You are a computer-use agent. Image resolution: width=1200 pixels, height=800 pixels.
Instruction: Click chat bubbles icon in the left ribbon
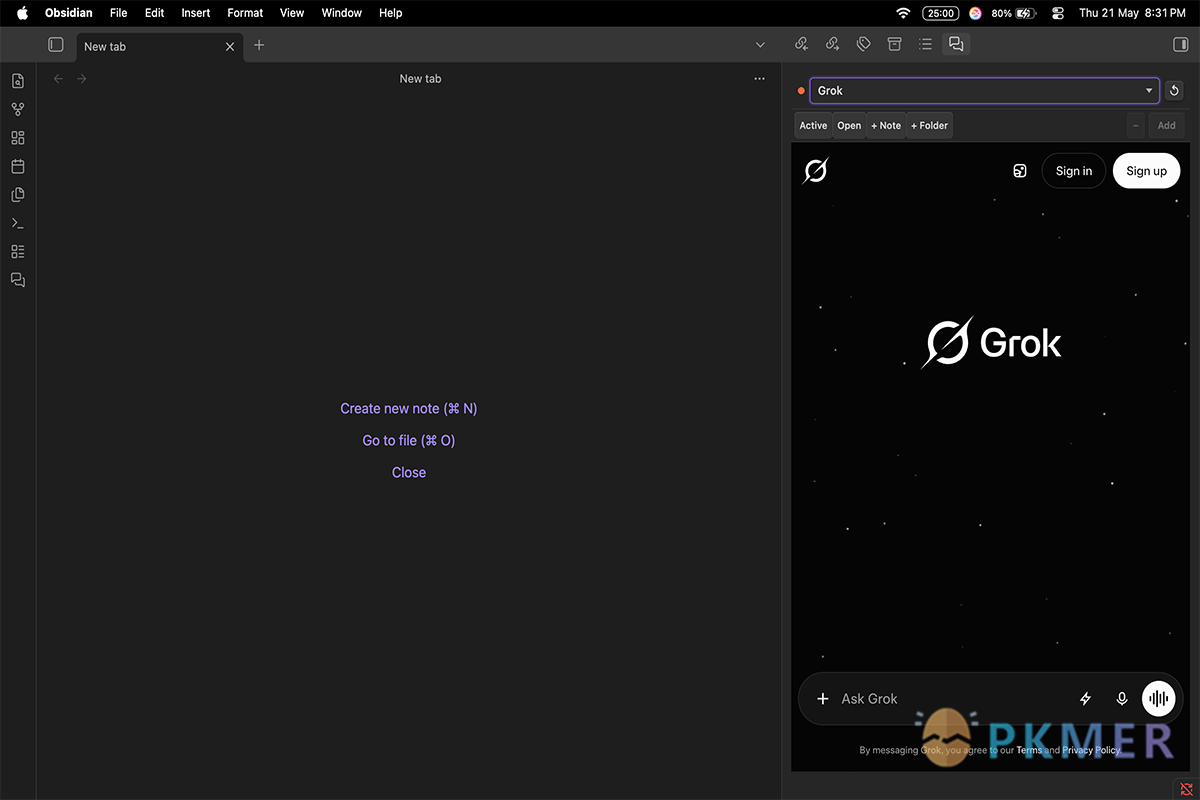[18, 280]
